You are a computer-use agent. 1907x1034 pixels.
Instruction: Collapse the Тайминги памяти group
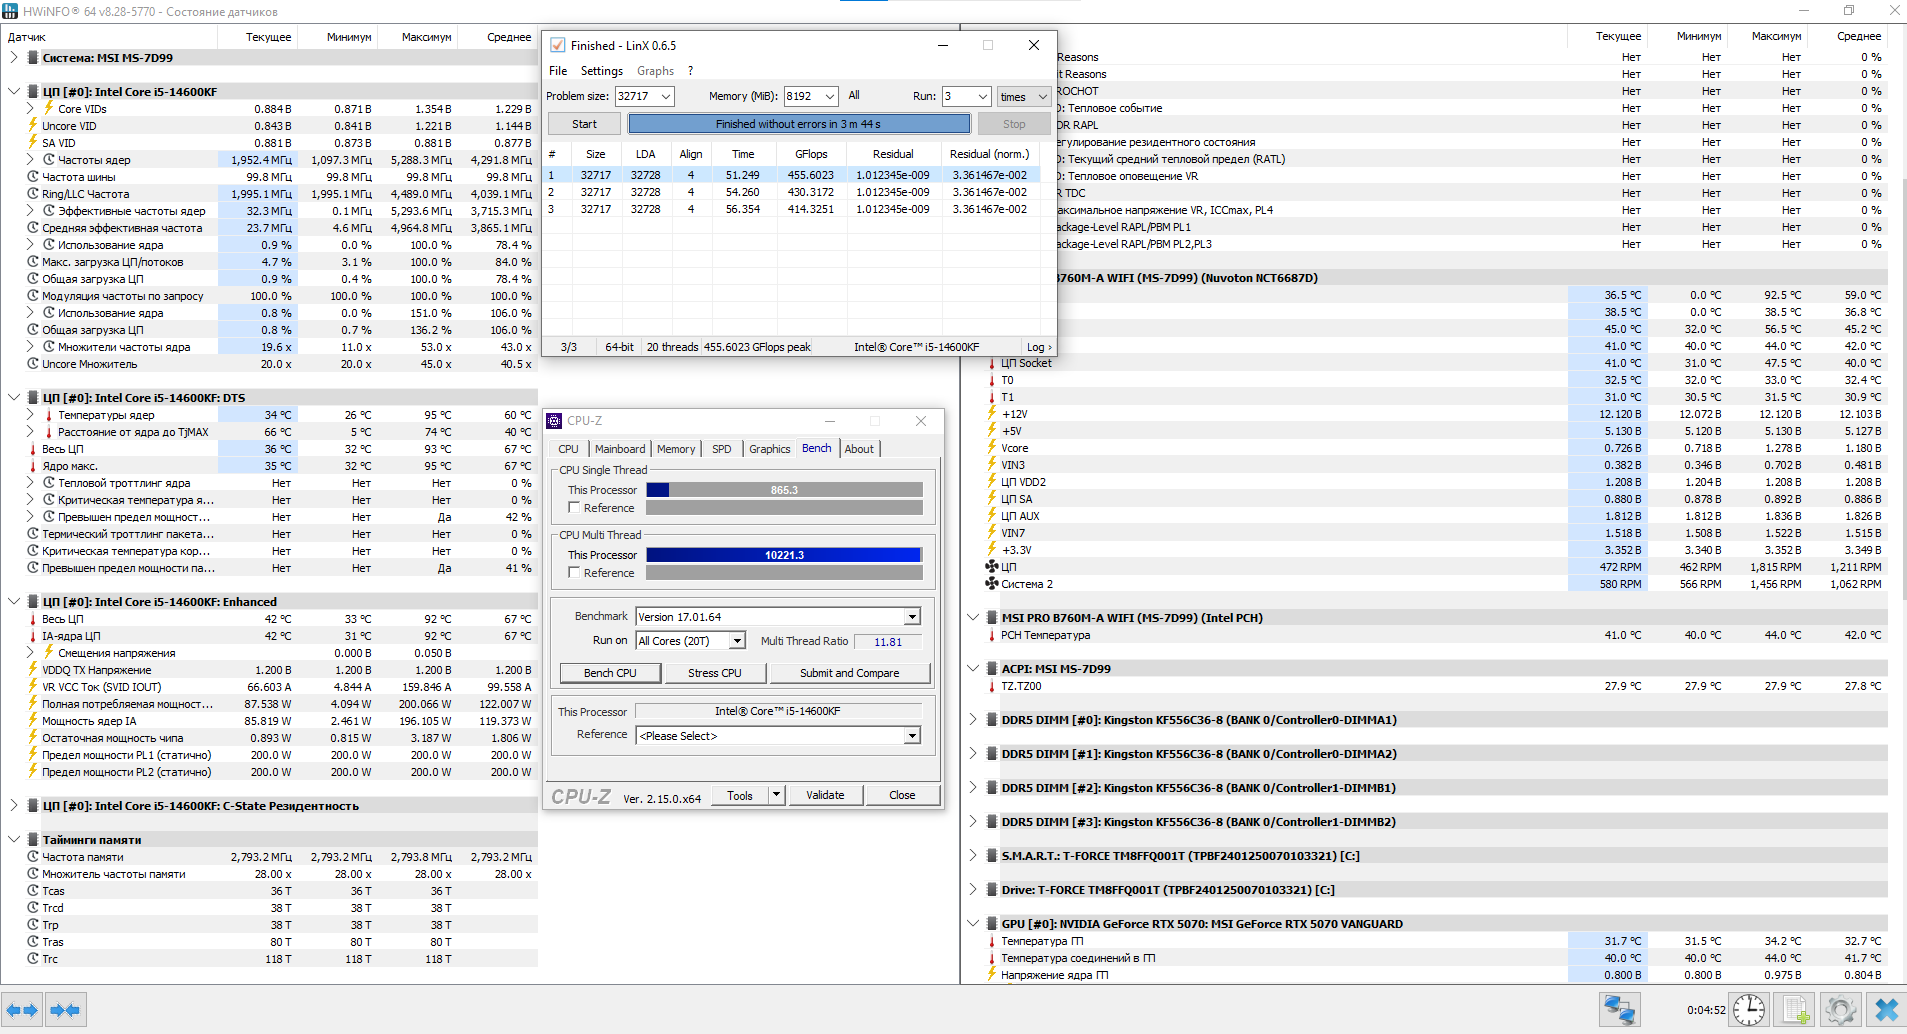point(14,839)
